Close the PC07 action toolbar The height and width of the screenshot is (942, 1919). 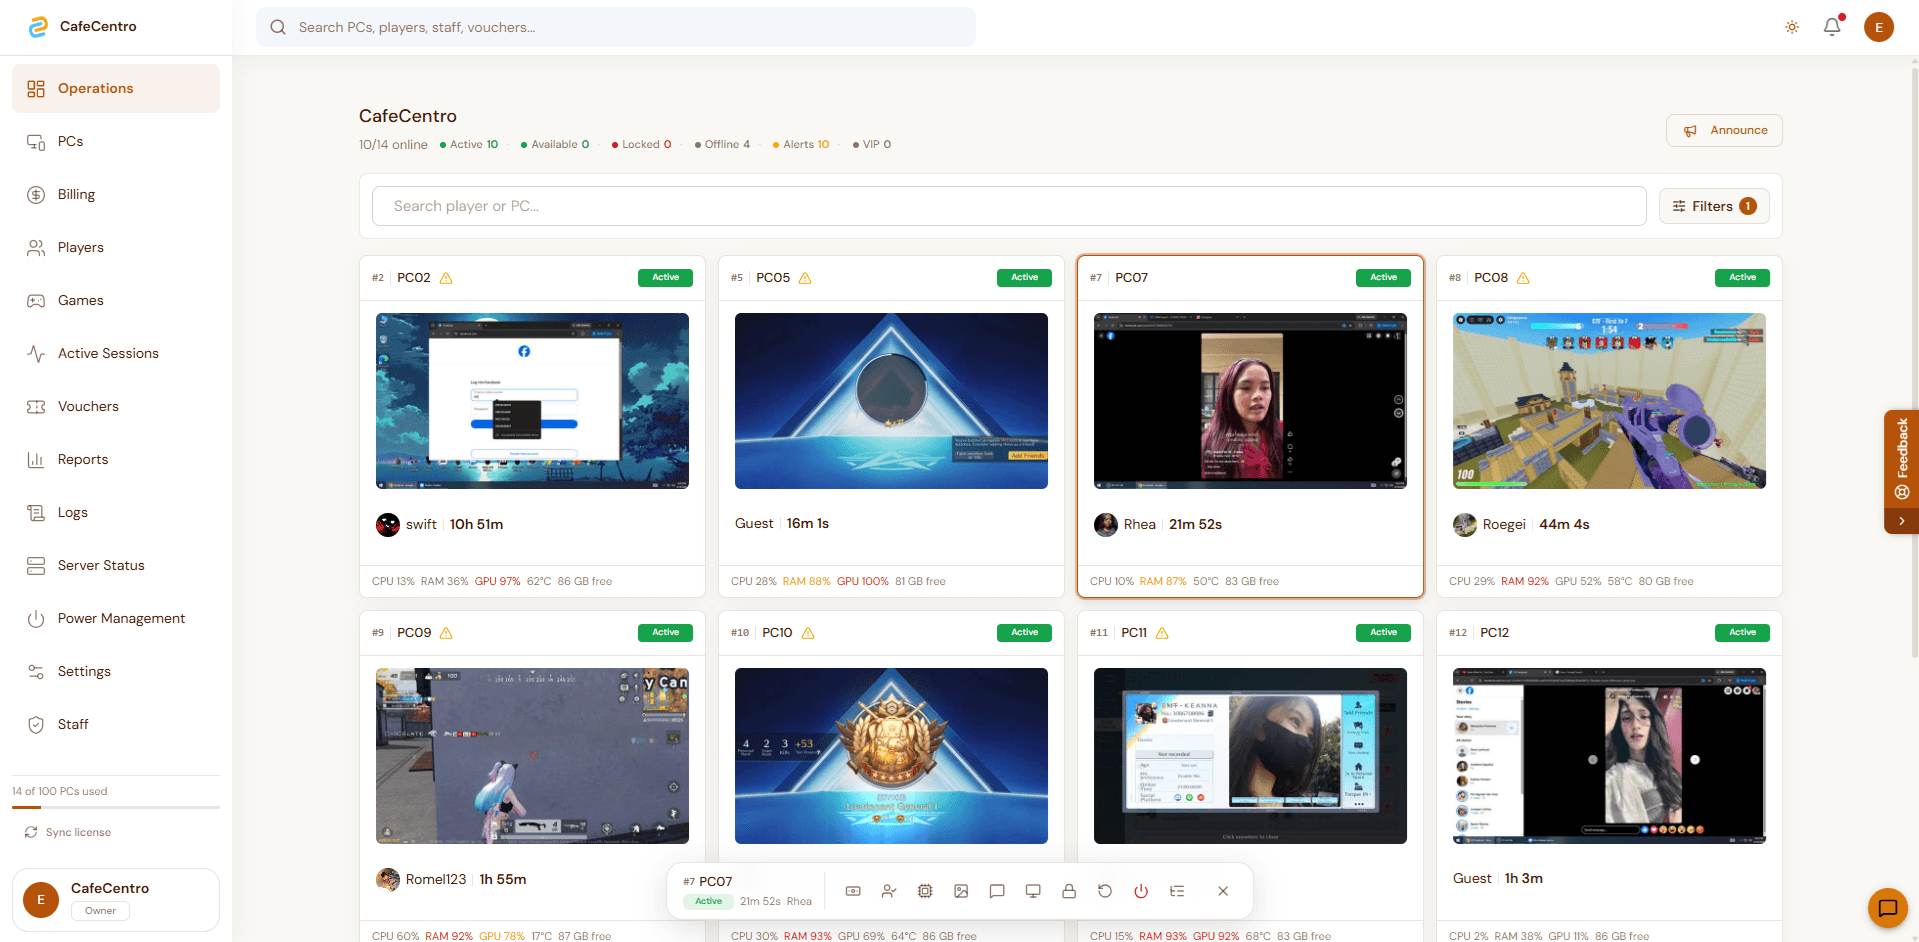point(1223,891)
